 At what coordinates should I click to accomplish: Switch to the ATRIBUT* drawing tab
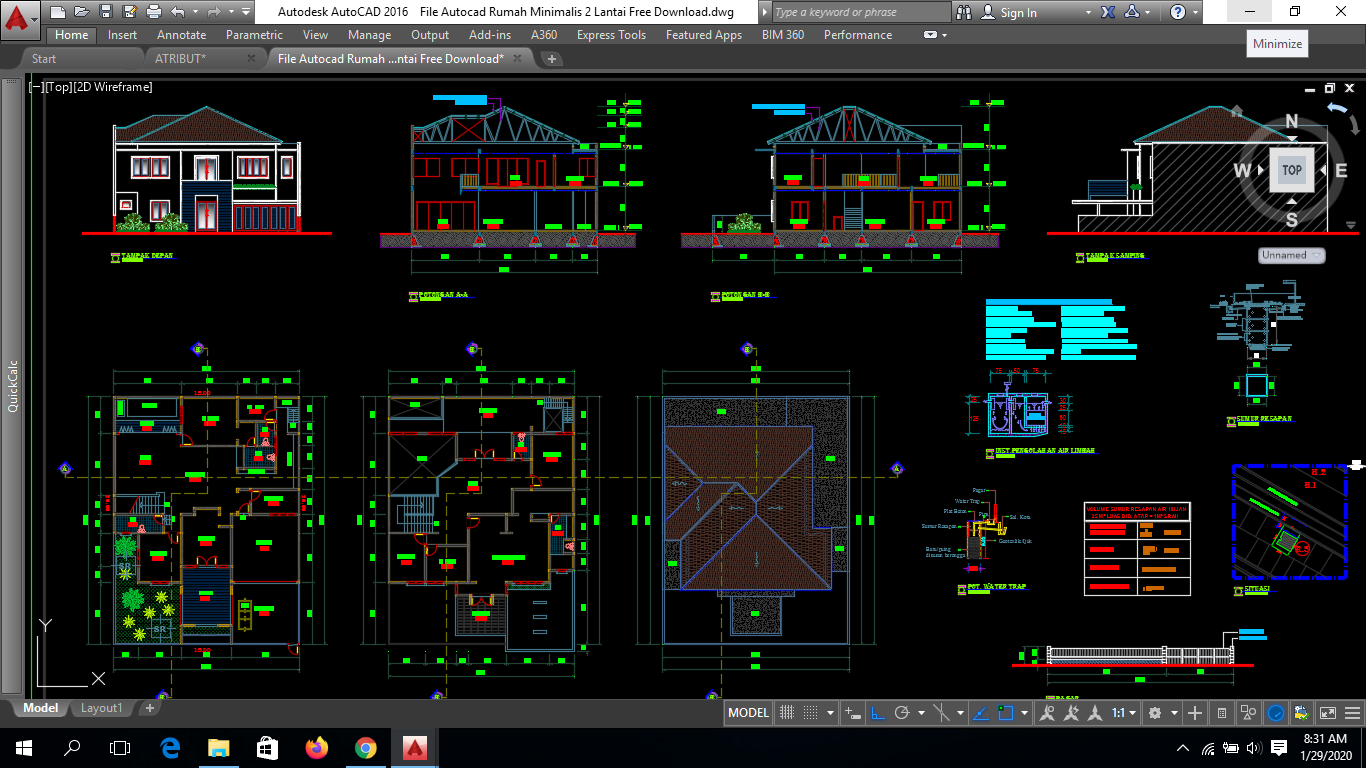pos(180,59)
